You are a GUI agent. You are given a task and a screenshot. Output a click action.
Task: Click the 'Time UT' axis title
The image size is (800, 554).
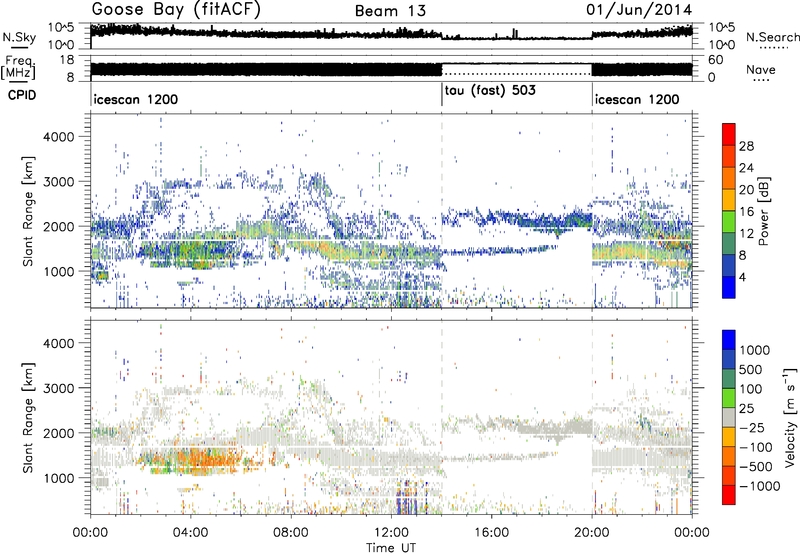coord(391,548)
